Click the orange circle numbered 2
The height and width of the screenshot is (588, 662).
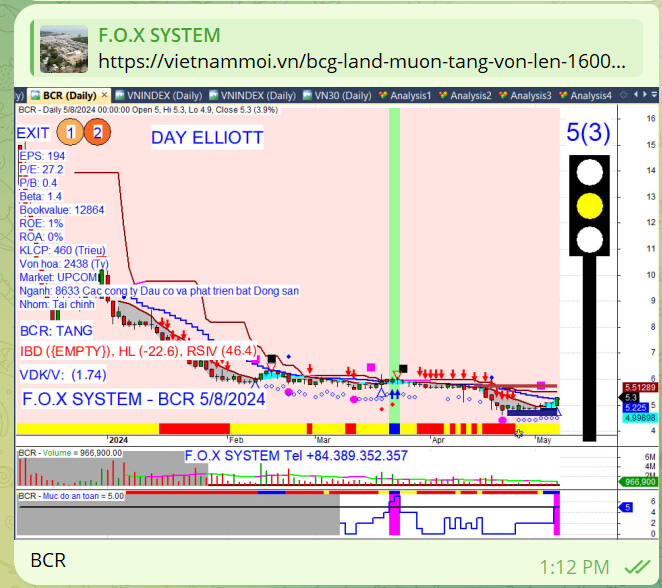[x=98, y=132]
